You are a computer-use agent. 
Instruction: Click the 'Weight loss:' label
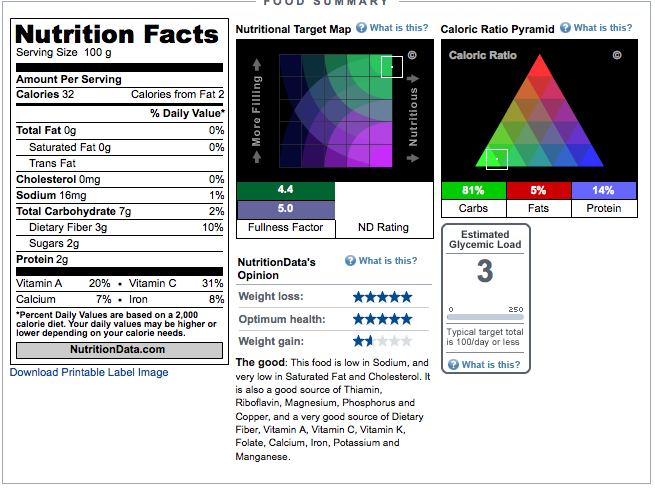tap(271, 296)
